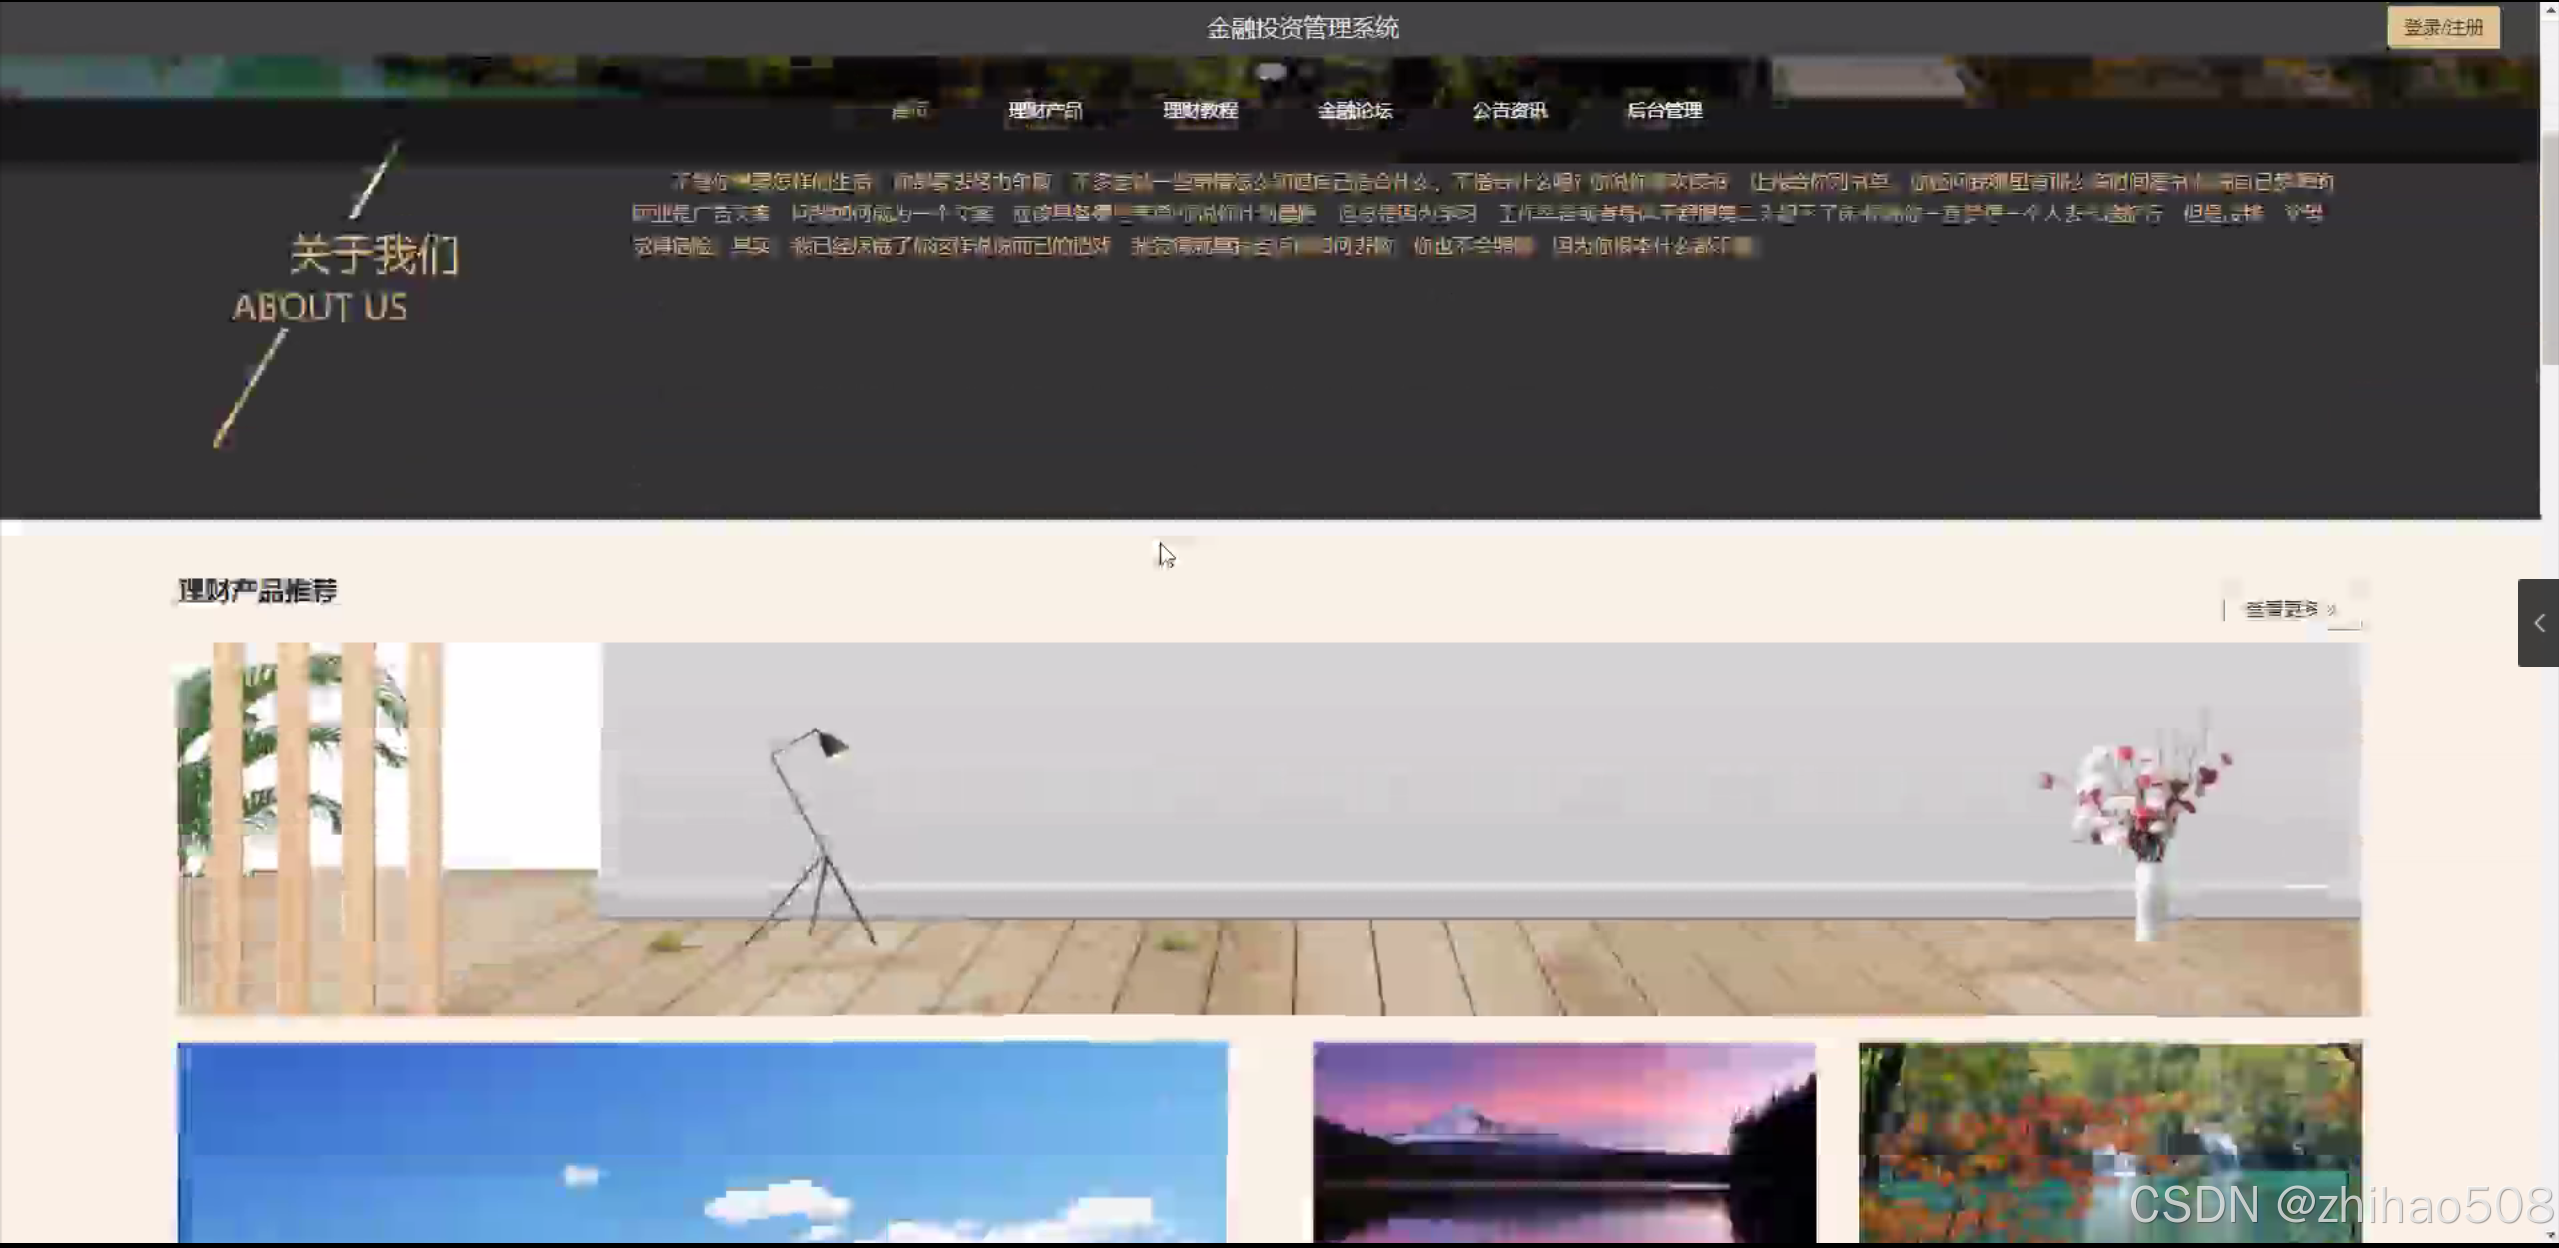2559x1248 pixels.
Task: Open the room interior product banner image
Action: tap(1268, 828)
